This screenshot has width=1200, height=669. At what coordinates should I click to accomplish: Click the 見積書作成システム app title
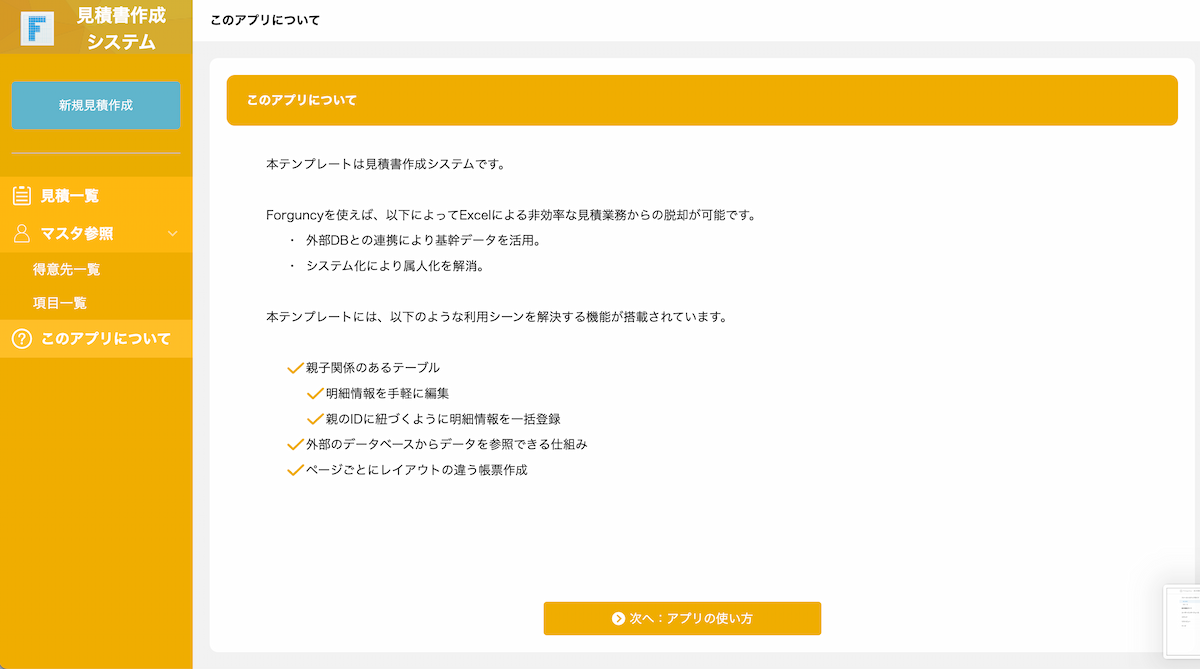121,28
